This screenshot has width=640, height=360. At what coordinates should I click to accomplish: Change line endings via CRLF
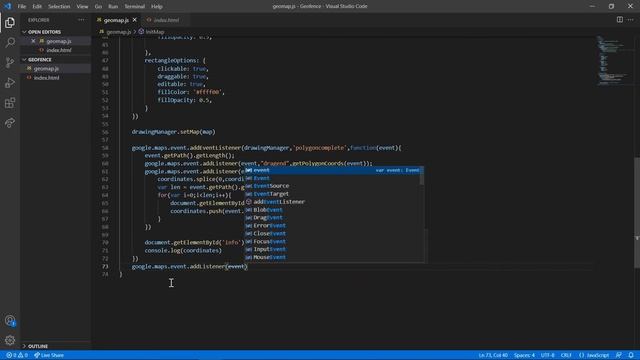click(566, 355)
